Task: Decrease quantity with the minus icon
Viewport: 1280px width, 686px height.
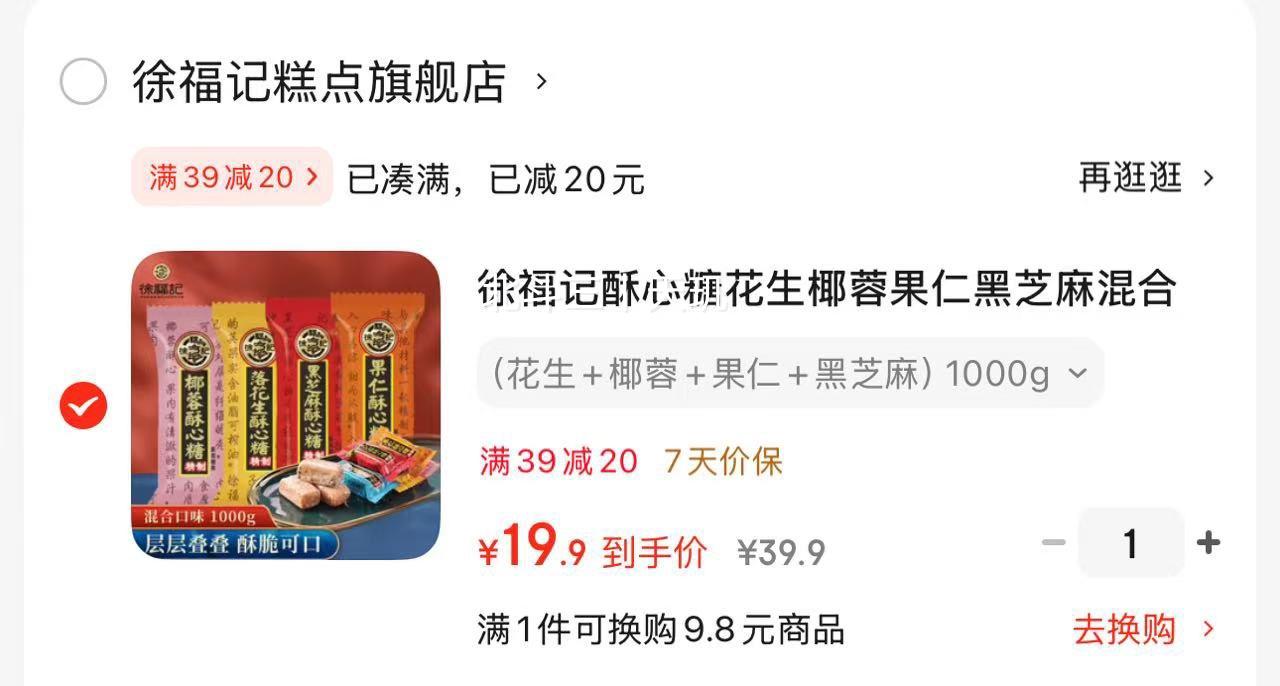Action: (1053, 543)
